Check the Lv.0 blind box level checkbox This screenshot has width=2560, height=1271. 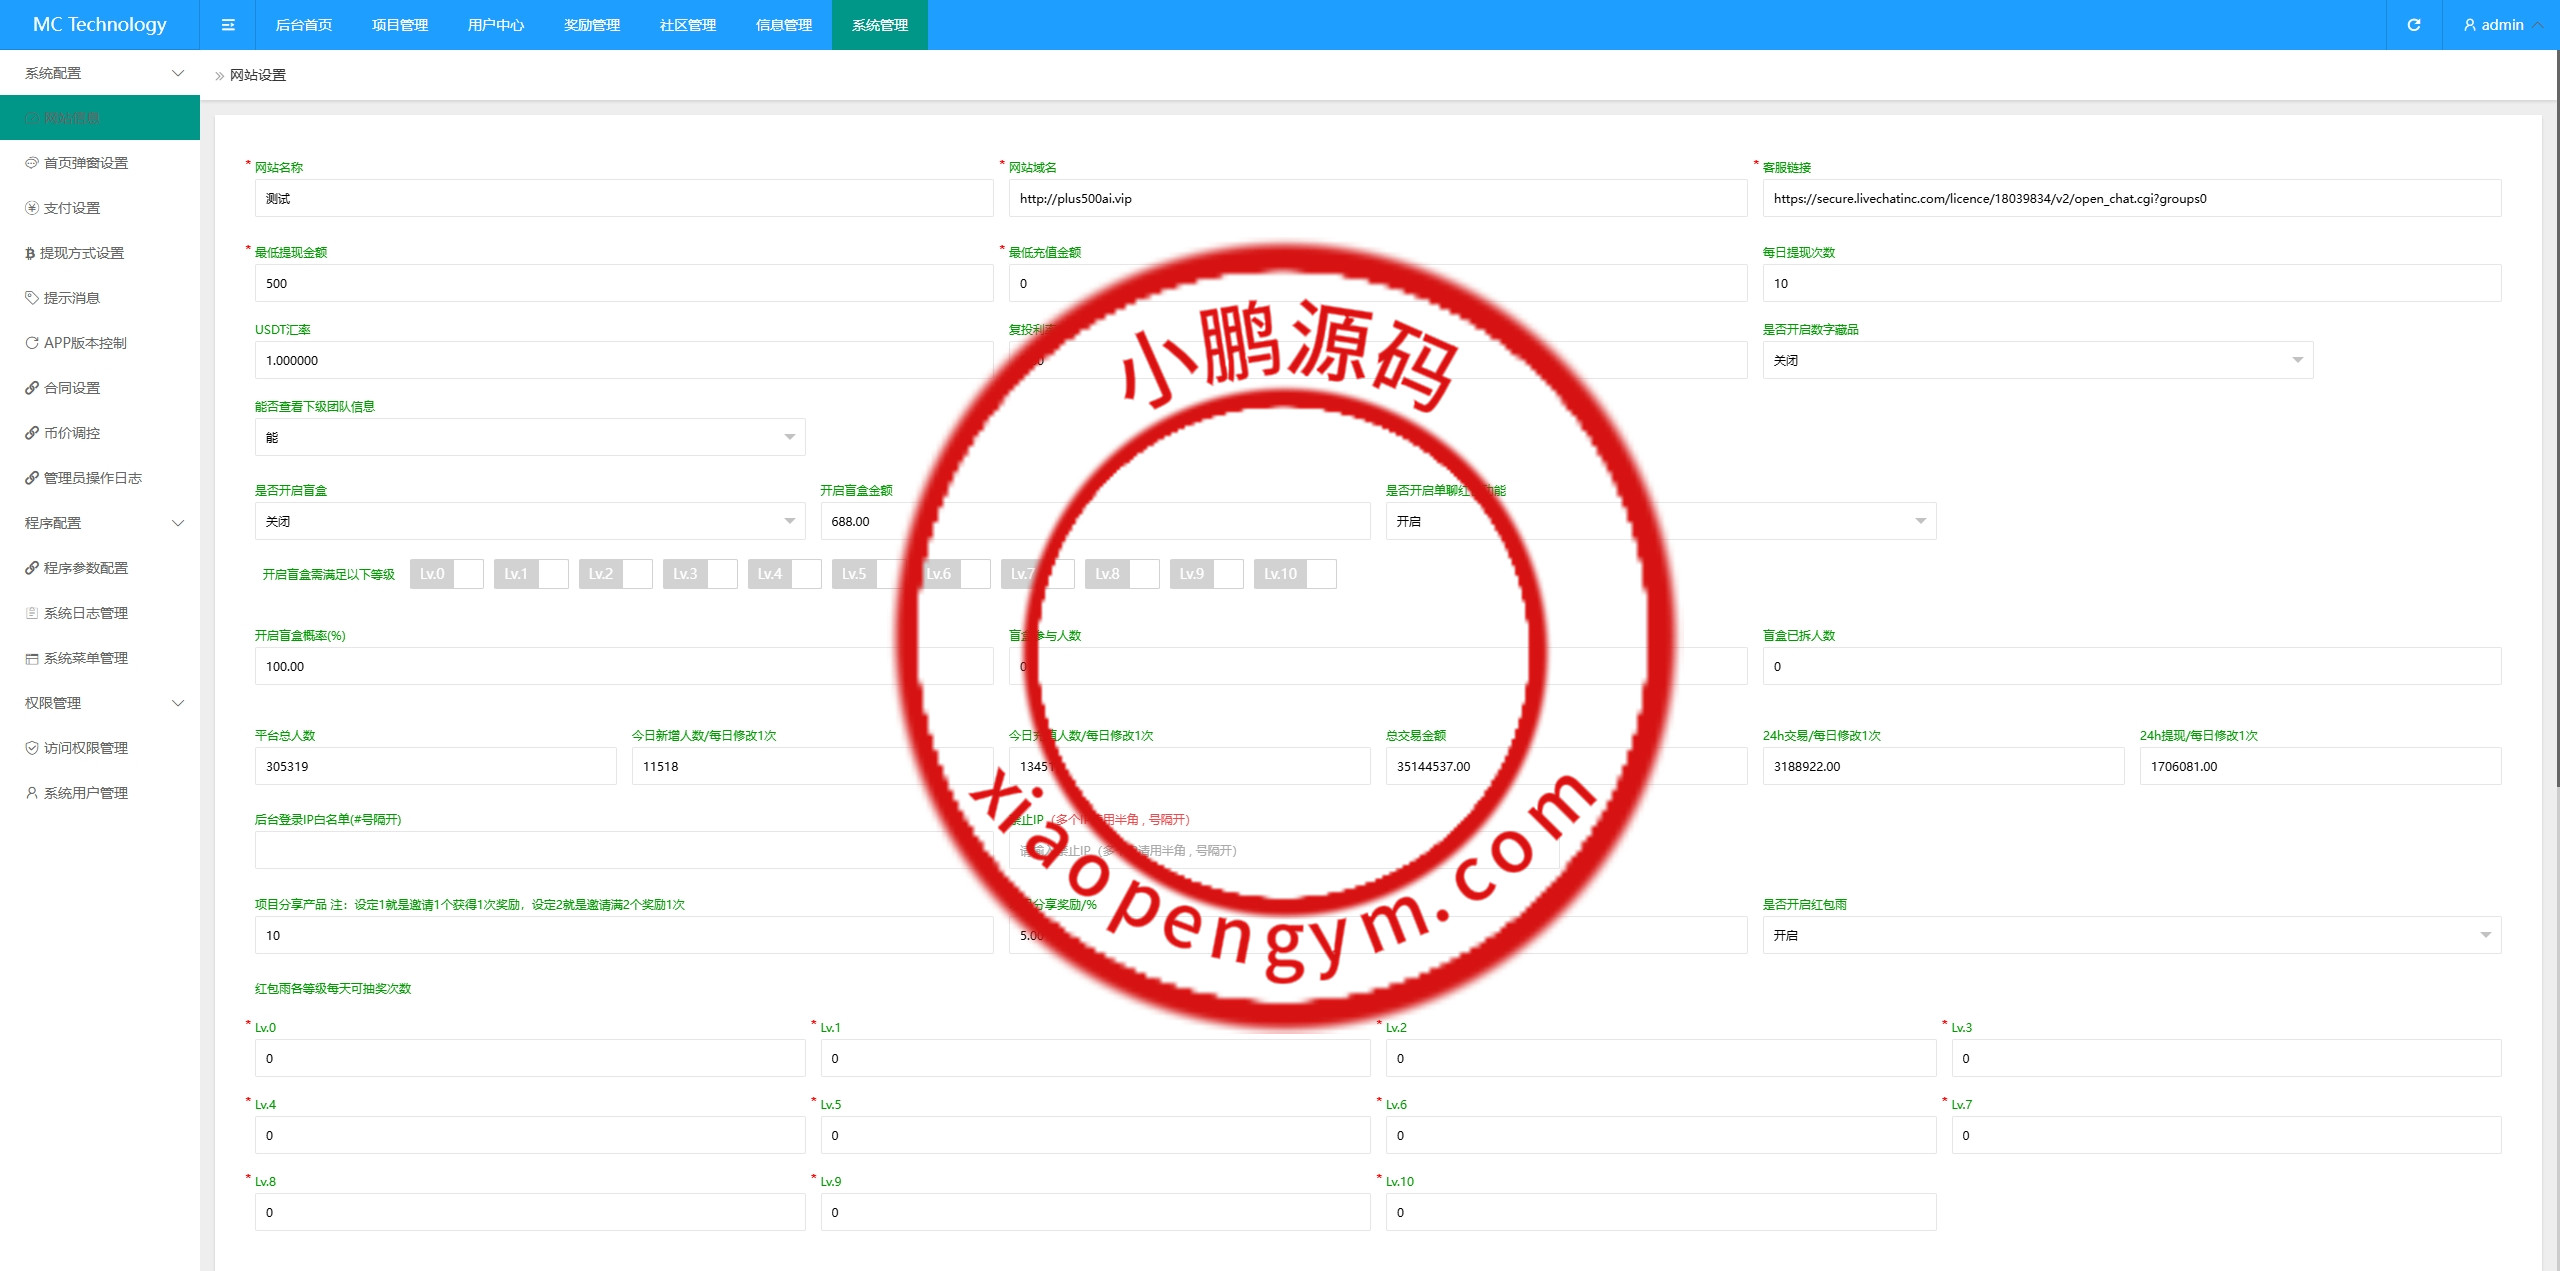467,574
